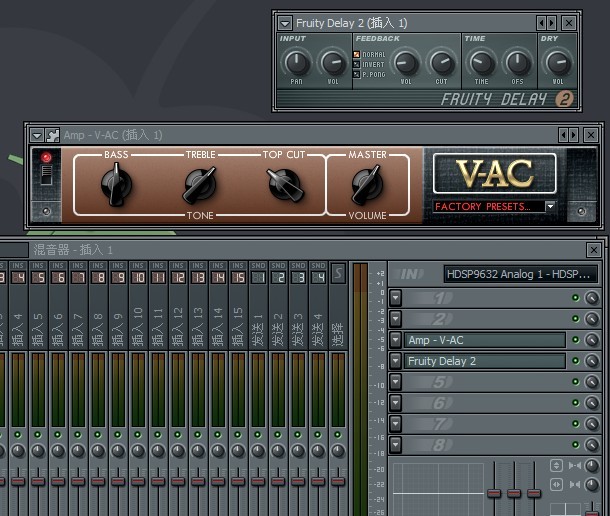610x516 pixels.
Task: Open Amp - V-AC slot menu arrow
Action: click(x=395, y=340)
